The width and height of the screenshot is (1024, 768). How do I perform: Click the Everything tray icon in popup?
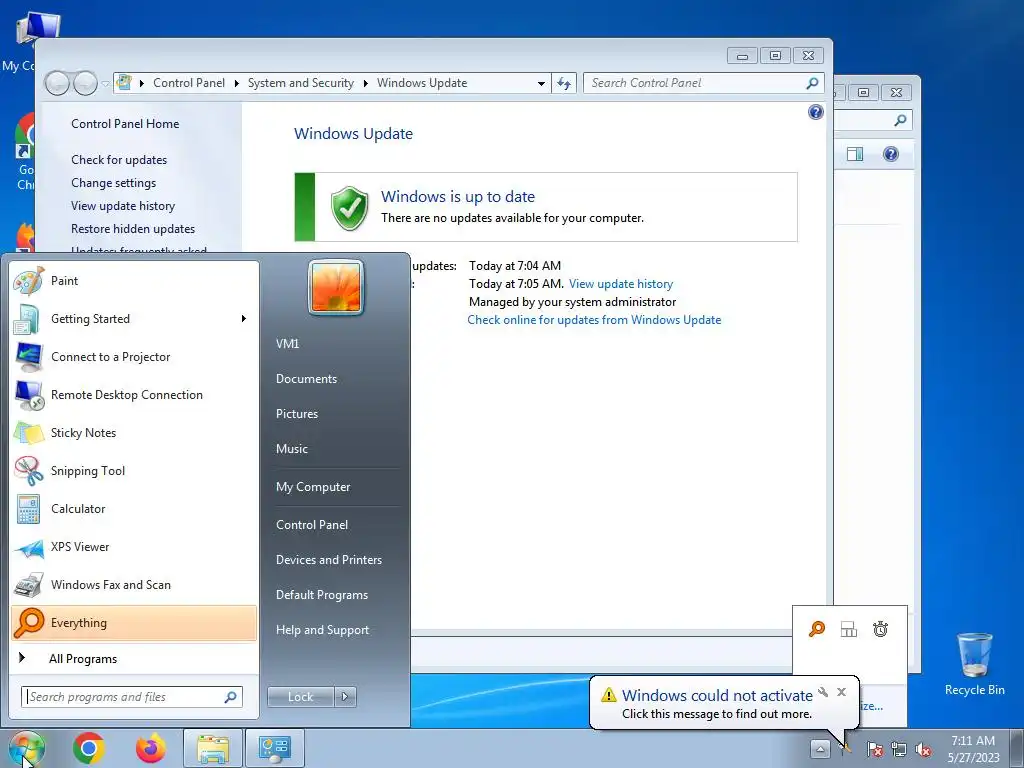[x=817, y=629]
